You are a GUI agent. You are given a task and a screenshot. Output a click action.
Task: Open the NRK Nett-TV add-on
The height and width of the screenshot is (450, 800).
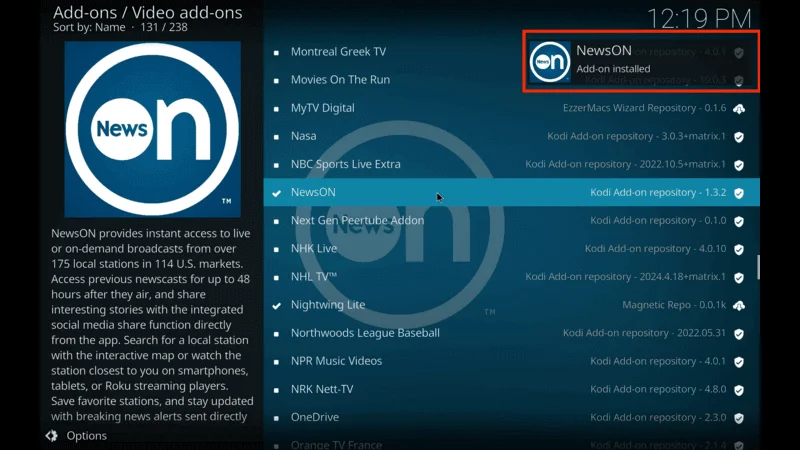(x=322, y=389)
